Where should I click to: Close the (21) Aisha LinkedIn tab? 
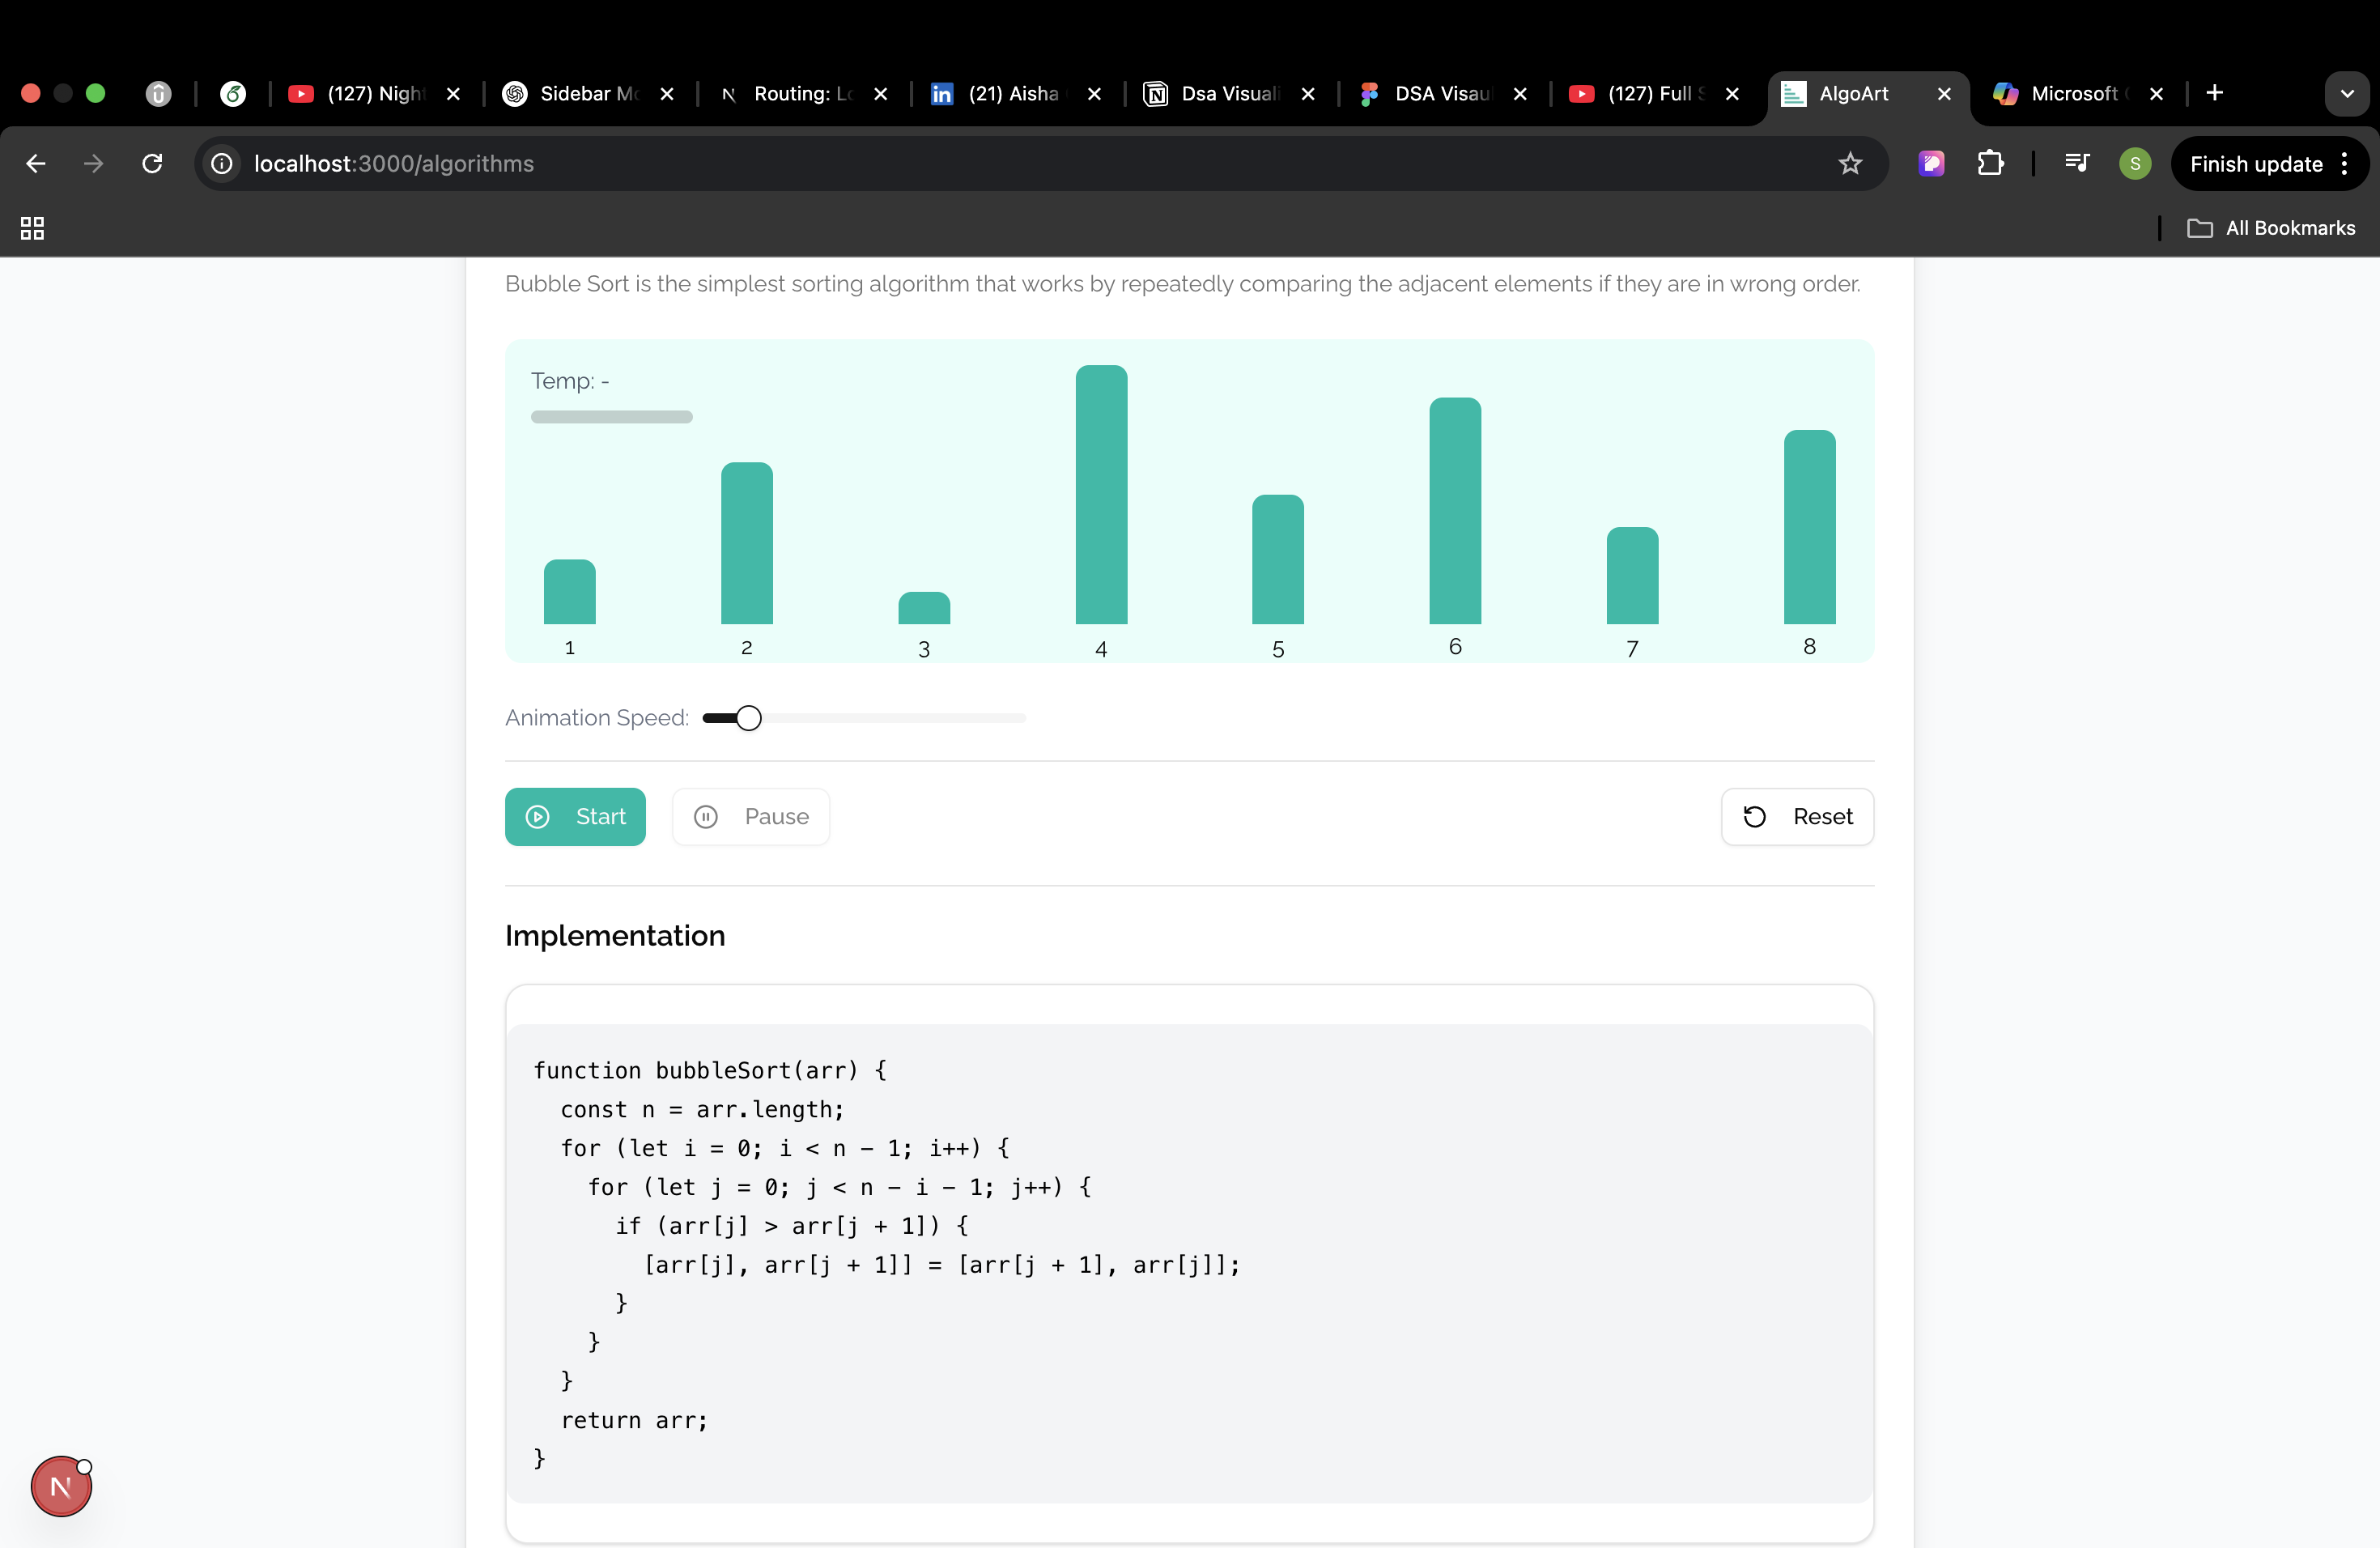click(1094, 94)
